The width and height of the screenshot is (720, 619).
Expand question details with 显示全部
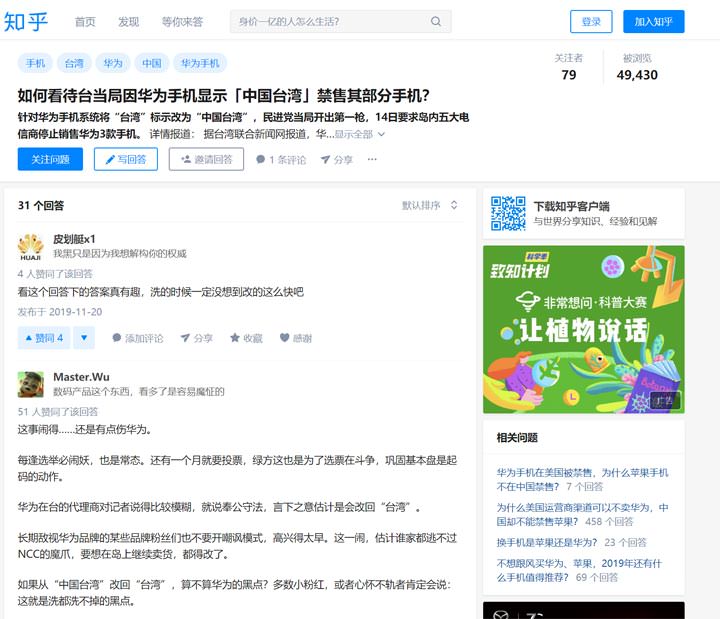(359, 134)
